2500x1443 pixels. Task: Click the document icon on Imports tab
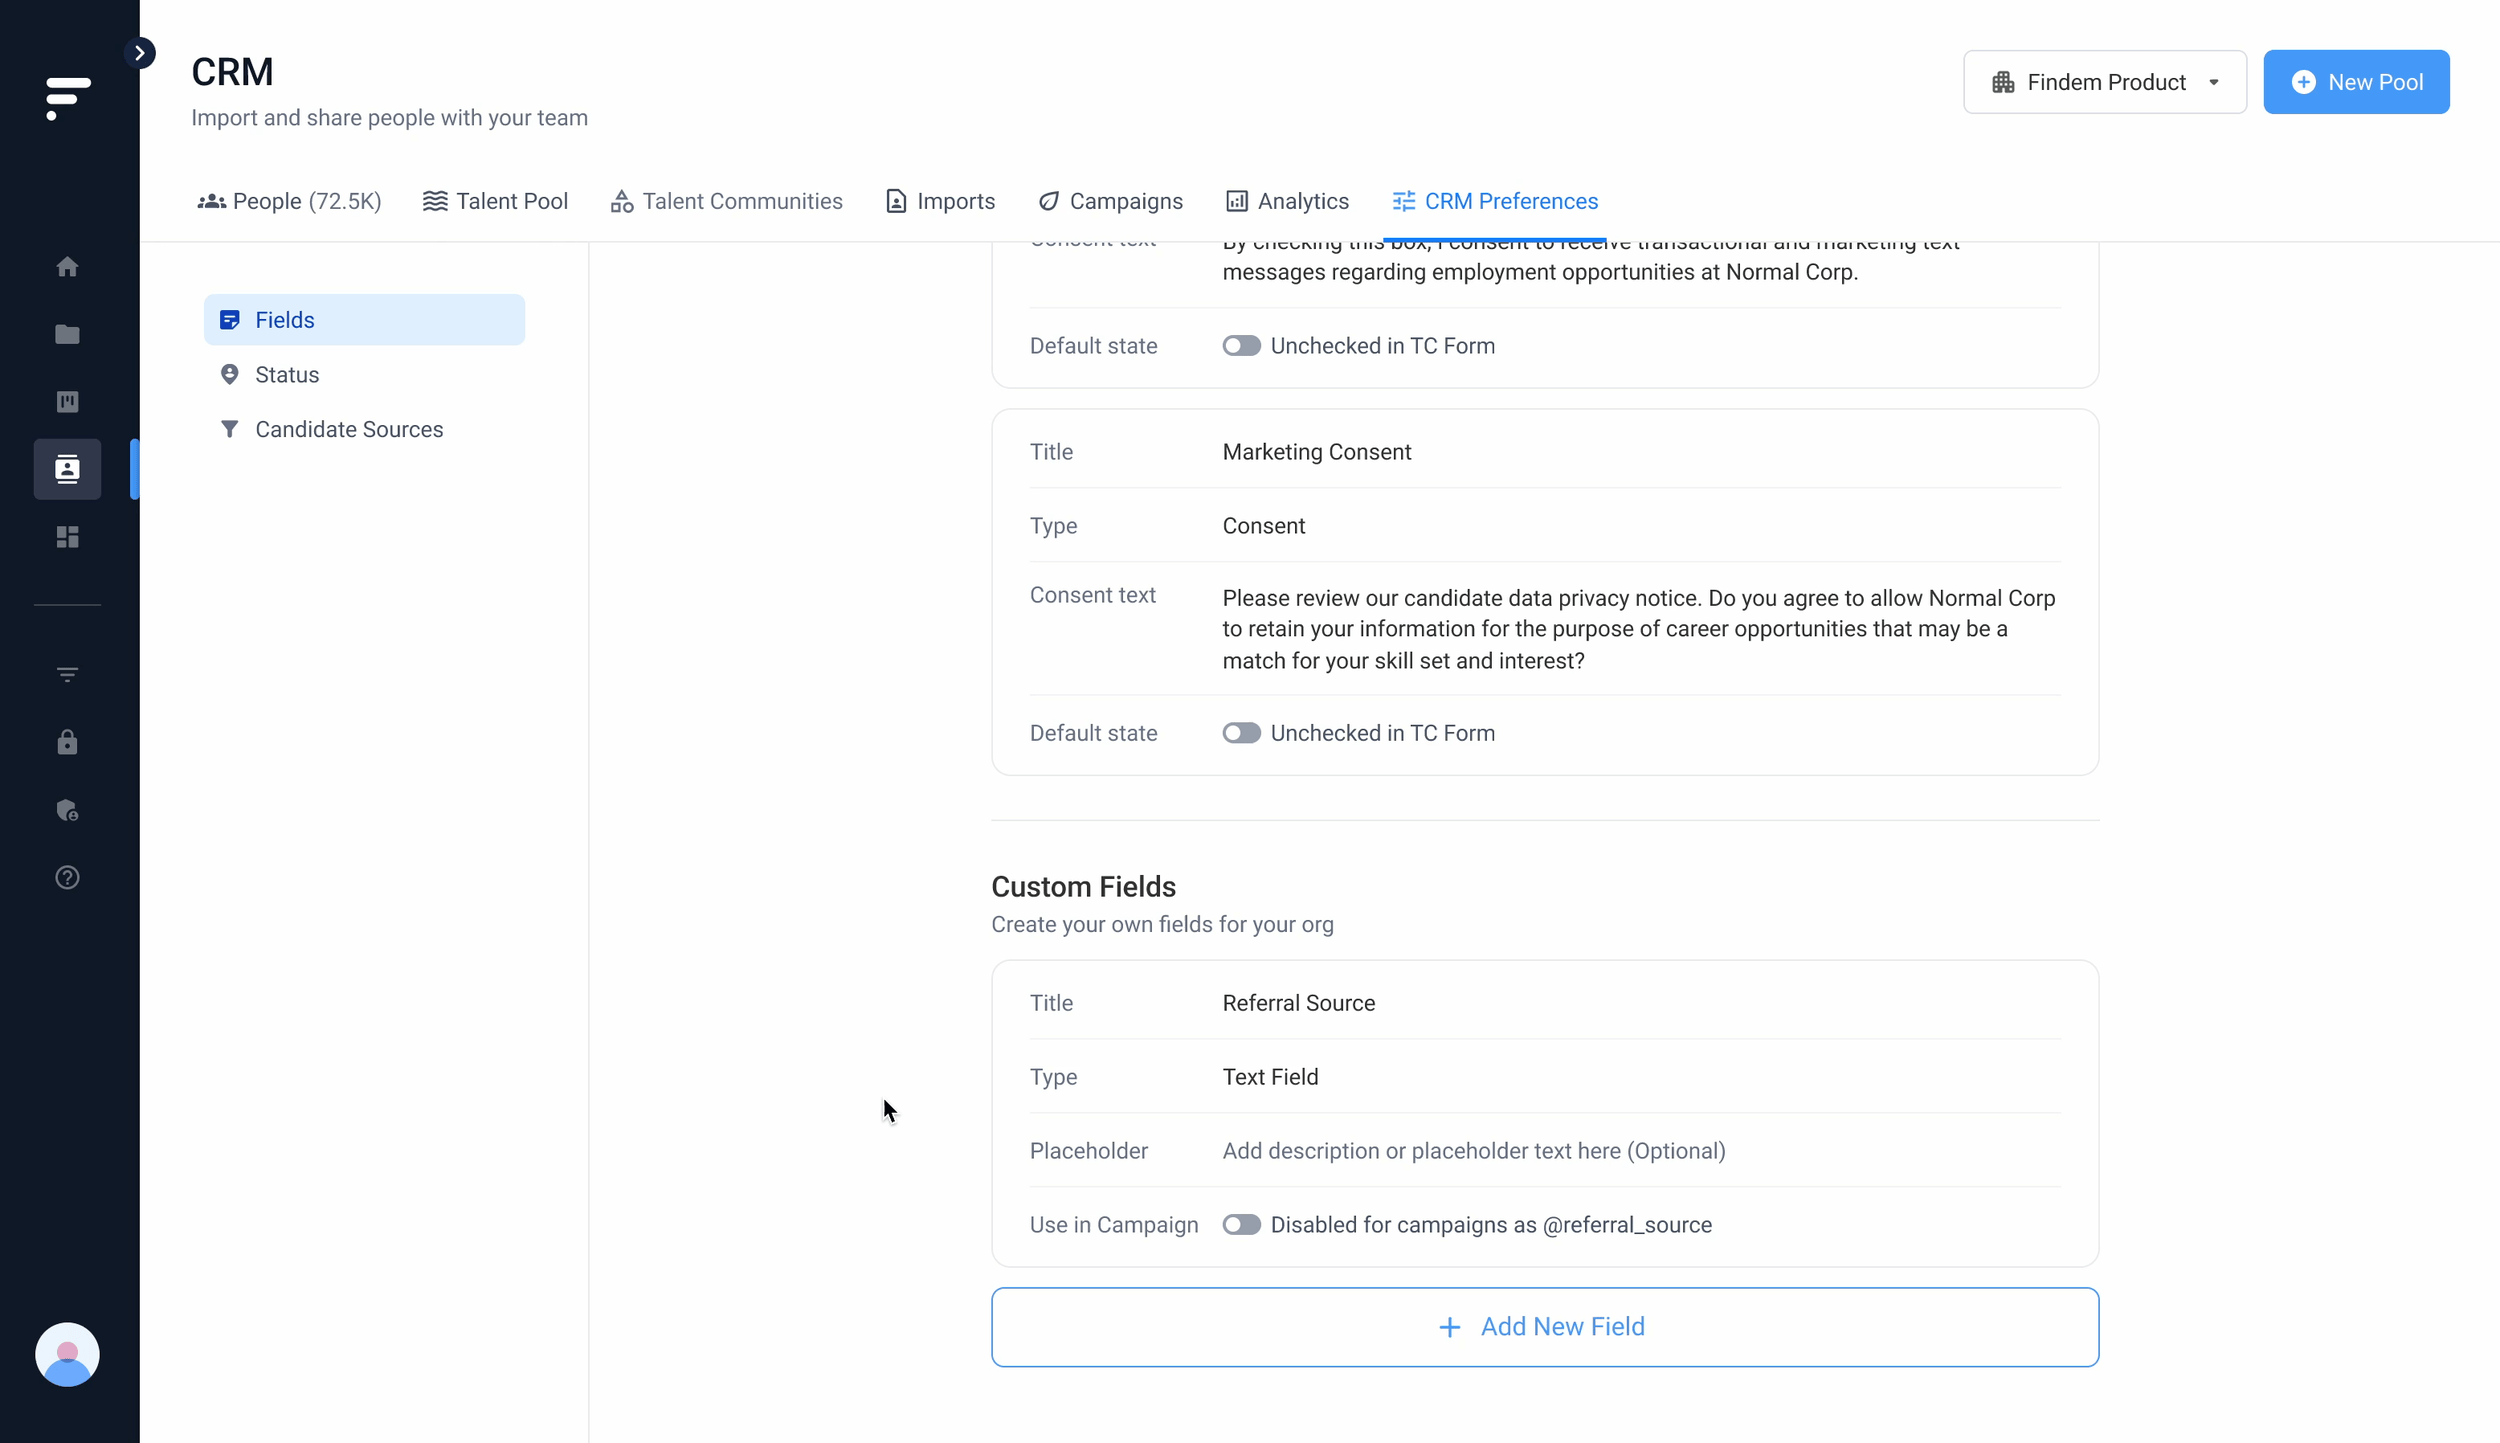(x=896, y=202)
